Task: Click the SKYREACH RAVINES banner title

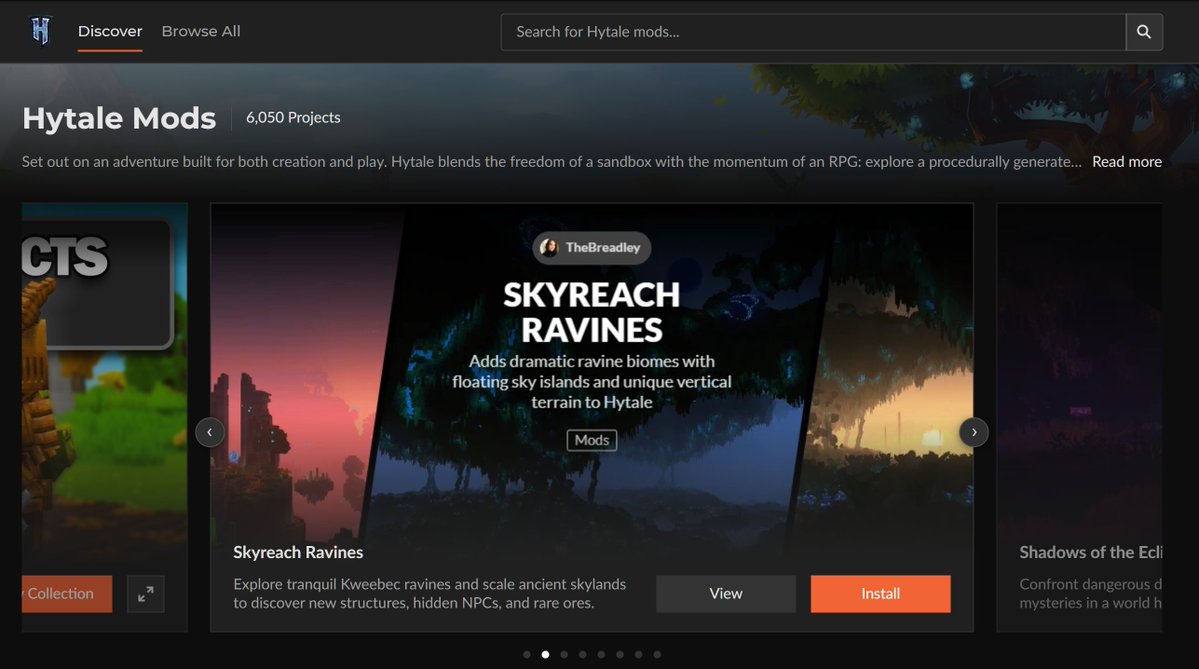Action: (592, 312)
